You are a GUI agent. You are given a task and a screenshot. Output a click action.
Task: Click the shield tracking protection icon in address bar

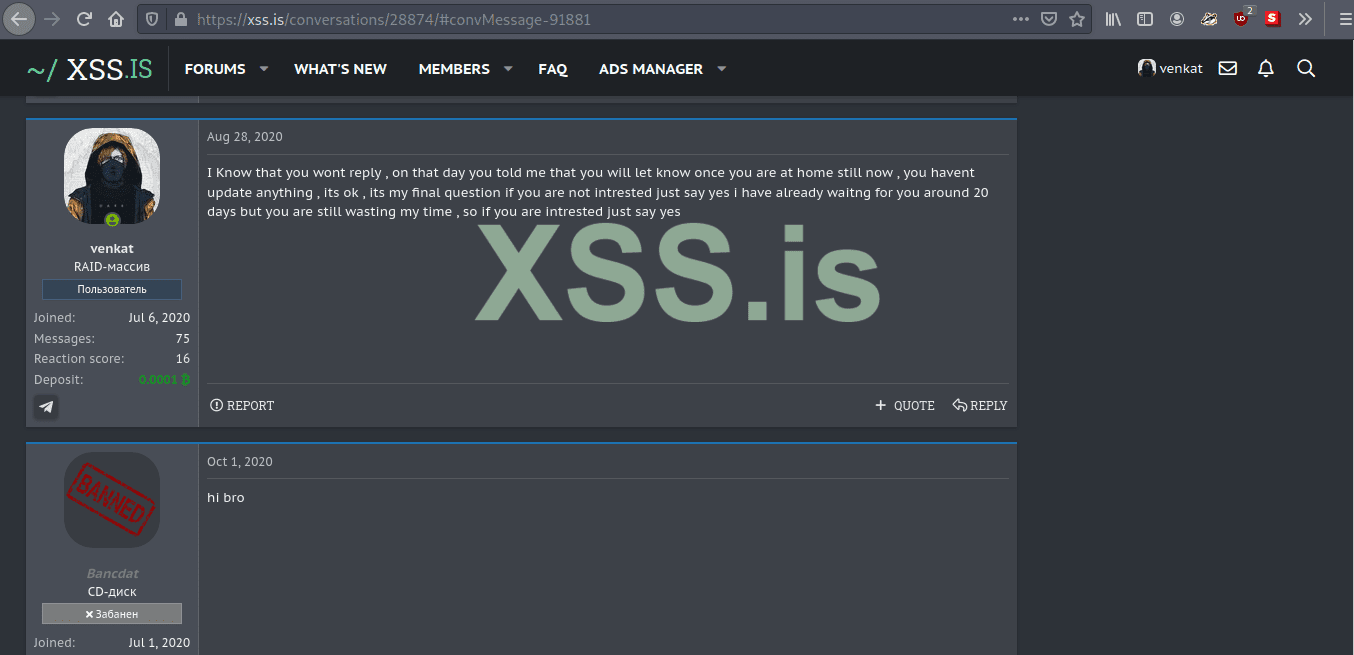151,19
